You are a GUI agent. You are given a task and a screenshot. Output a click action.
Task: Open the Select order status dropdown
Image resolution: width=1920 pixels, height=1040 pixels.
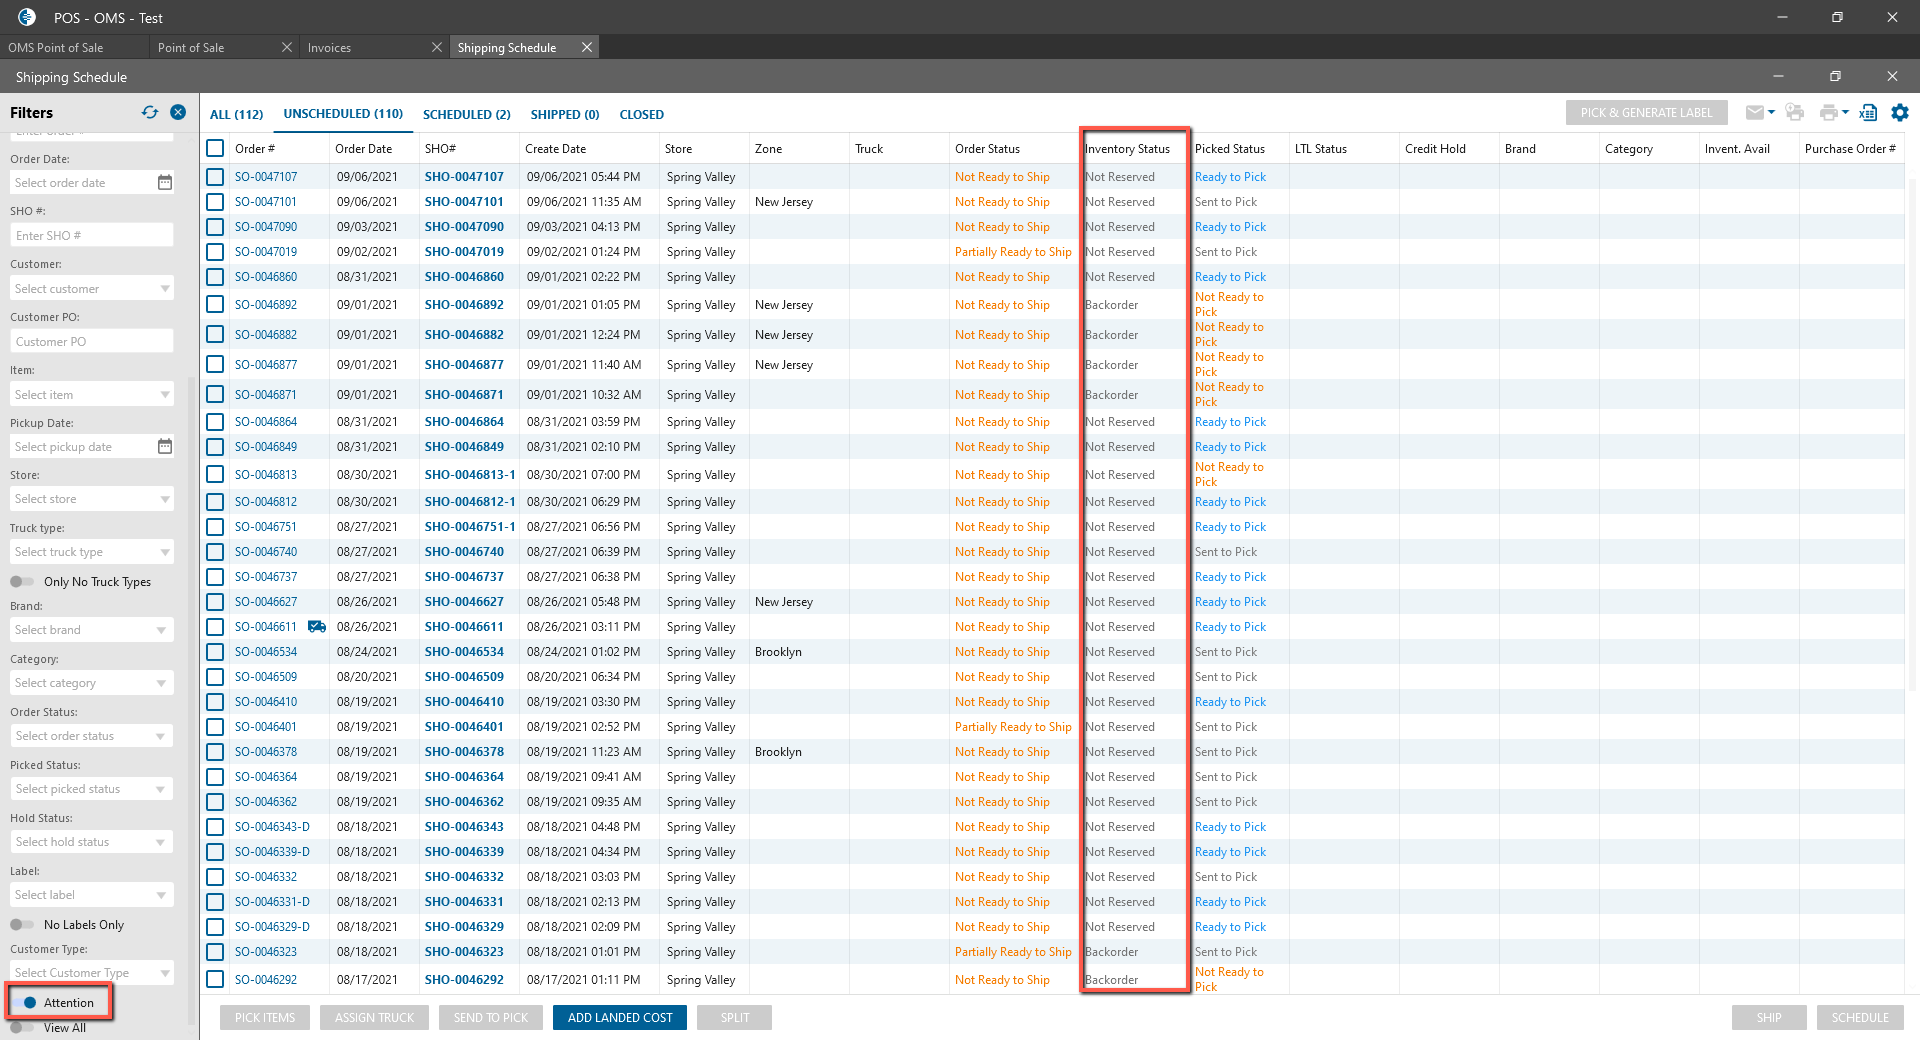point(92,736)
